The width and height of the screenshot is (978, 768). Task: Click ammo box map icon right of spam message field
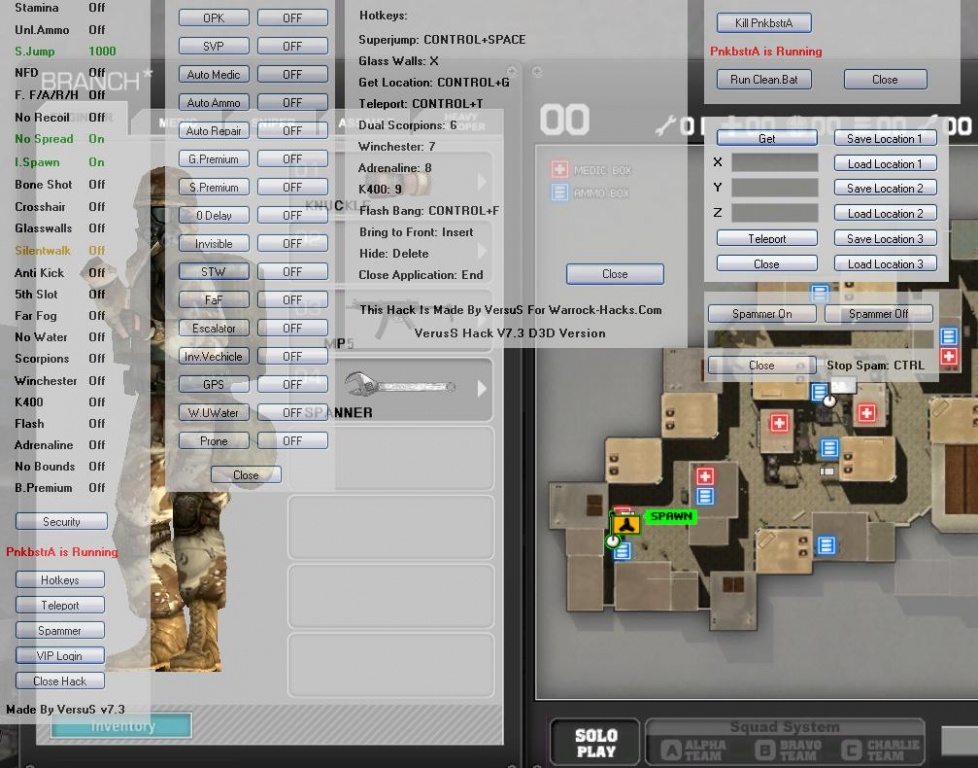[x=949, y=336]
